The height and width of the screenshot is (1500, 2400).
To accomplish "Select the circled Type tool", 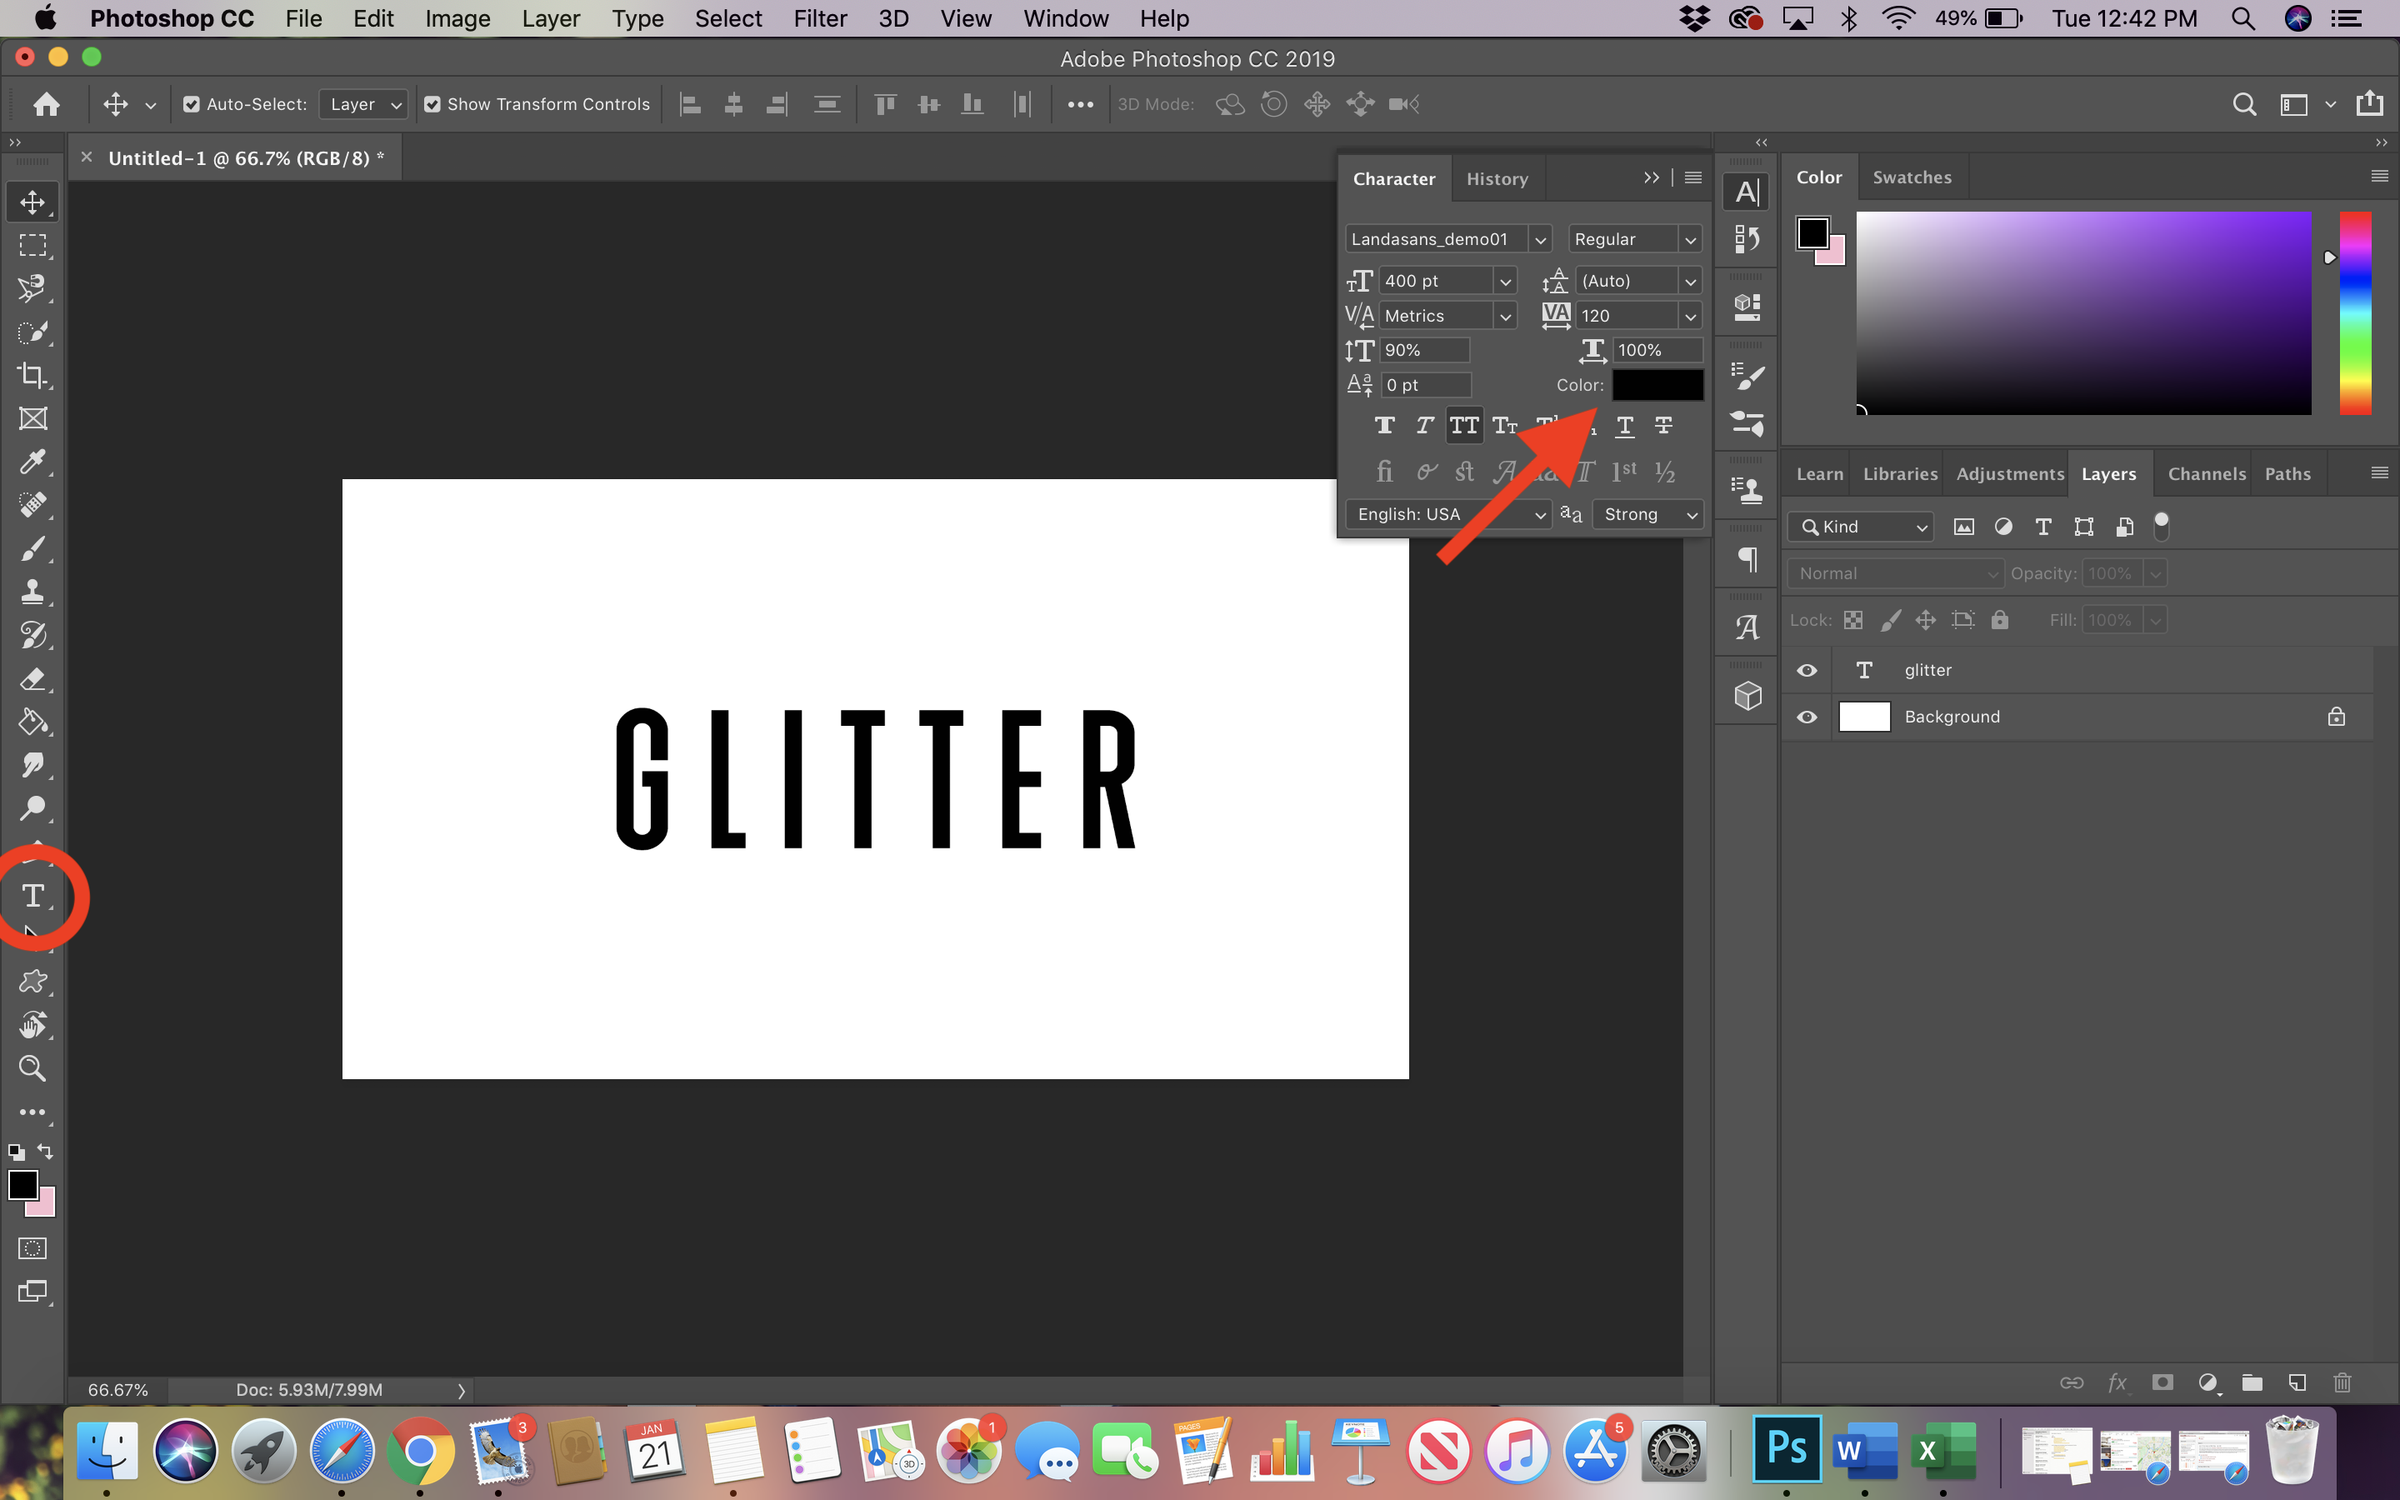I will pyautogui.click(x=33, y=896).
